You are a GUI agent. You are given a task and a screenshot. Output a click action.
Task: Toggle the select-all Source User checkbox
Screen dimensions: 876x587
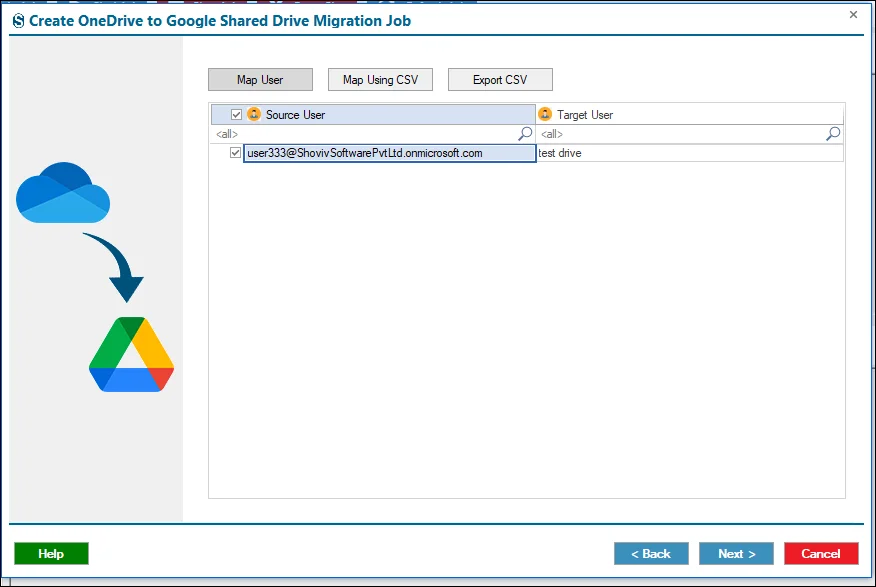(236, 114)
